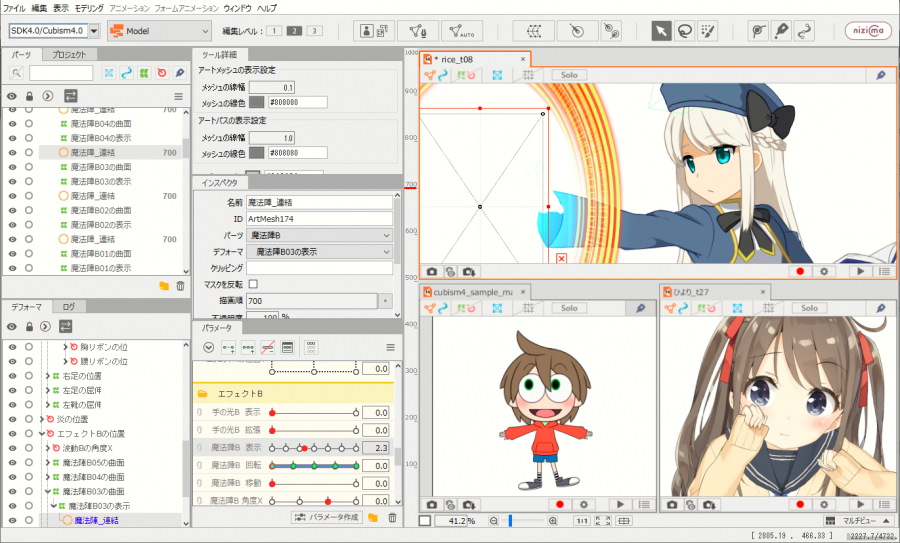Open settings gear in rice_t08 view
This screenshot has height=543, width=900.
tap(824, 272)
